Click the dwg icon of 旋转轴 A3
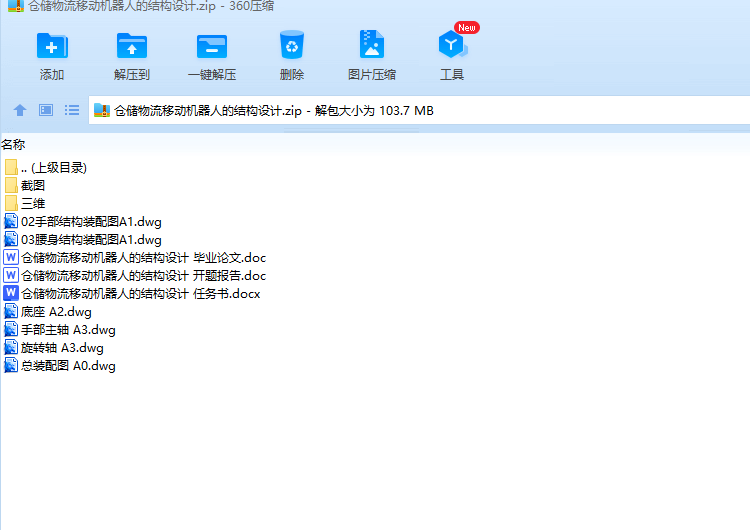 (11, 347)
